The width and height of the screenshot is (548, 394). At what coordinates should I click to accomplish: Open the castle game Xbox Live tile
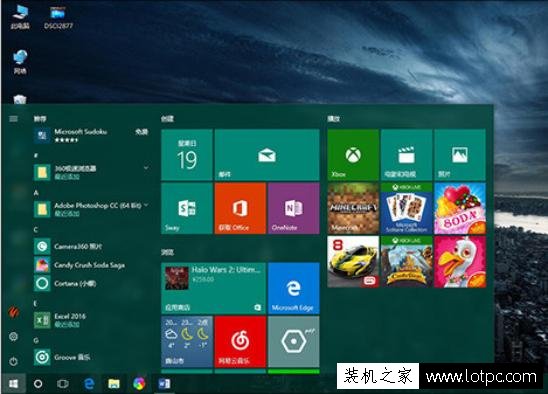406,262
